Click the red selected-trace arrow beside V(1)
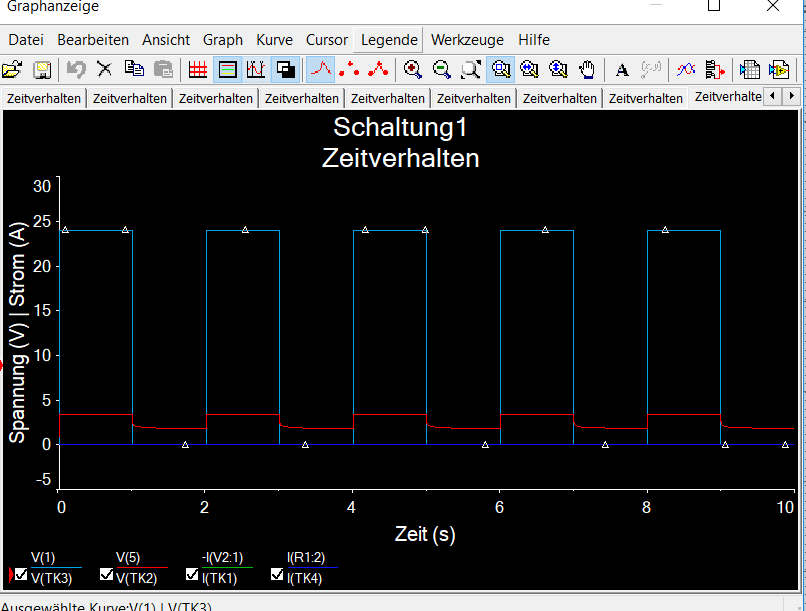The width and height of the screenshot is (806, 611). (11, 575)
